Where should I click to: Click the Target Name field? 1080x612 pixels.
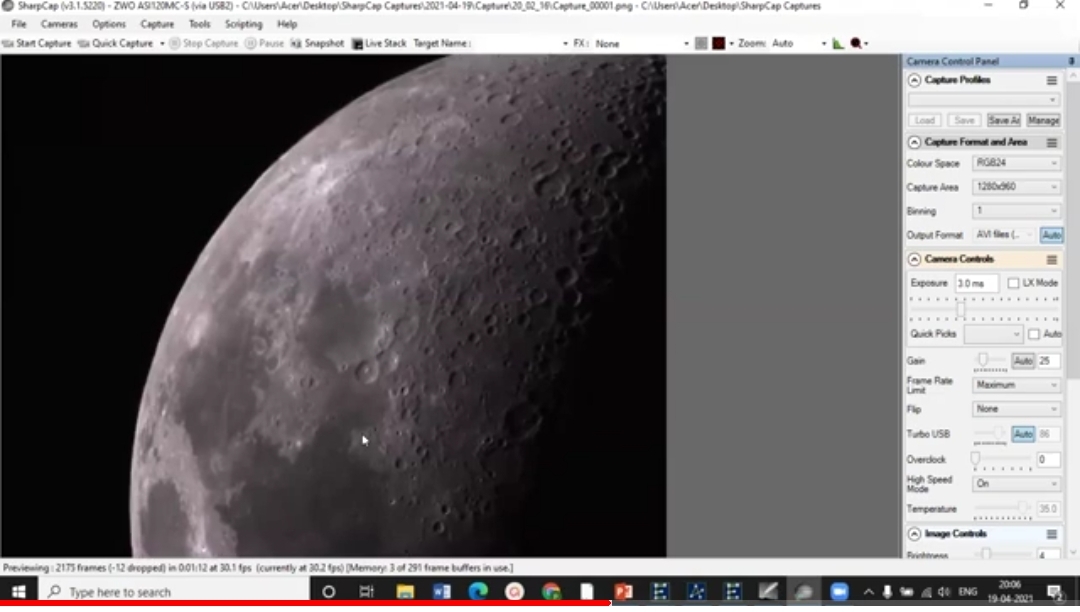pyautogui.click(x=522, y=43)
